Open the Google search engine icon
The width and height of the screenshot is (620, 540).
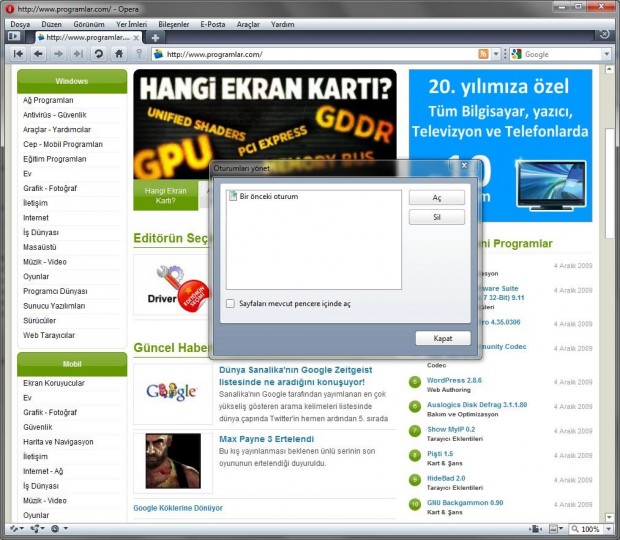pos(516,54)
